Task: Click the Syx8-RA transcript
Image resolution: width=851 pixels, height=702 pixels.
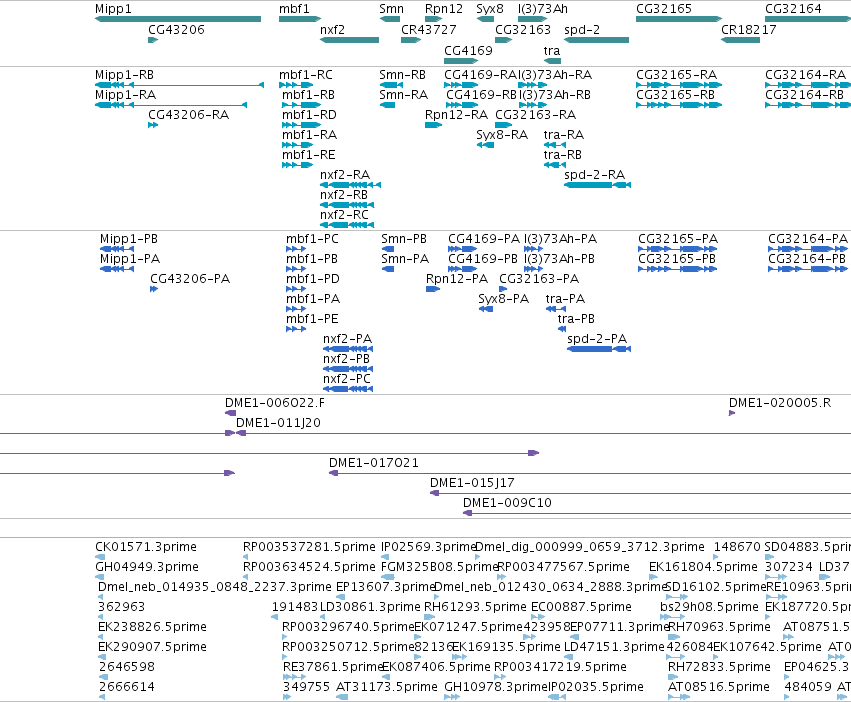Action: tap(485, 145)
